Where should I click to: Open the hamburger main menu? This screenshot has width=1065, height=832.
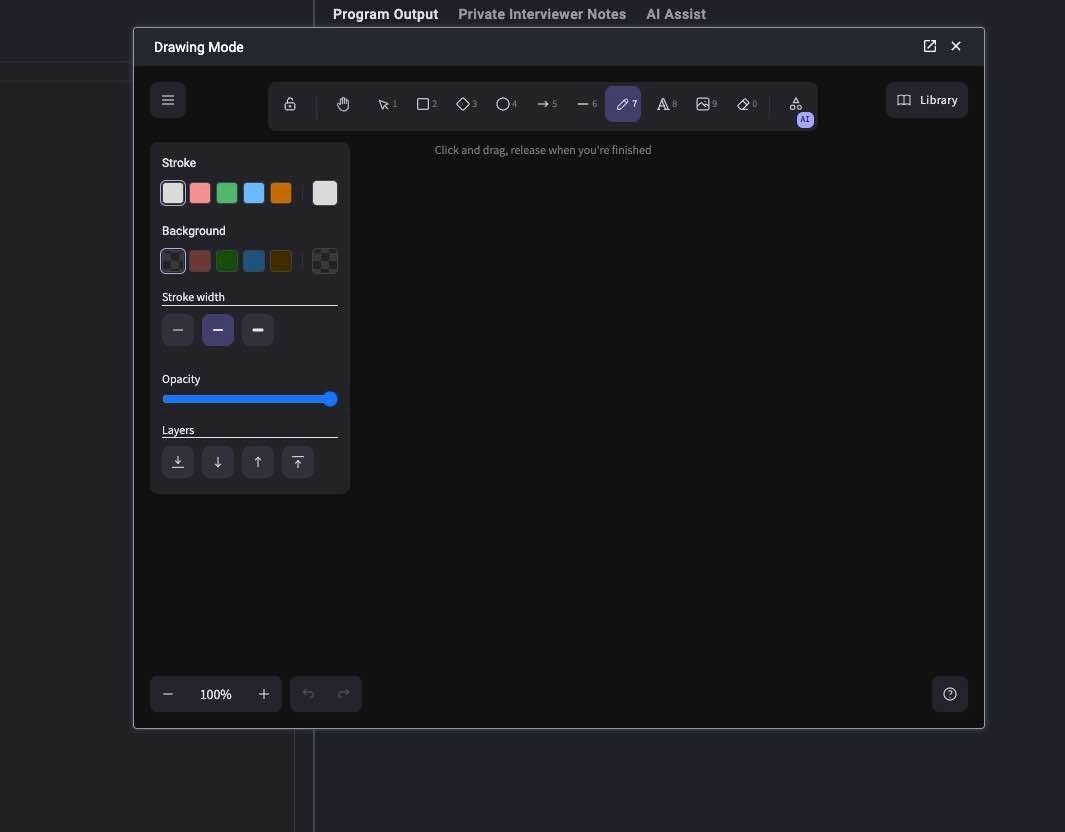(x=167, y=100)
